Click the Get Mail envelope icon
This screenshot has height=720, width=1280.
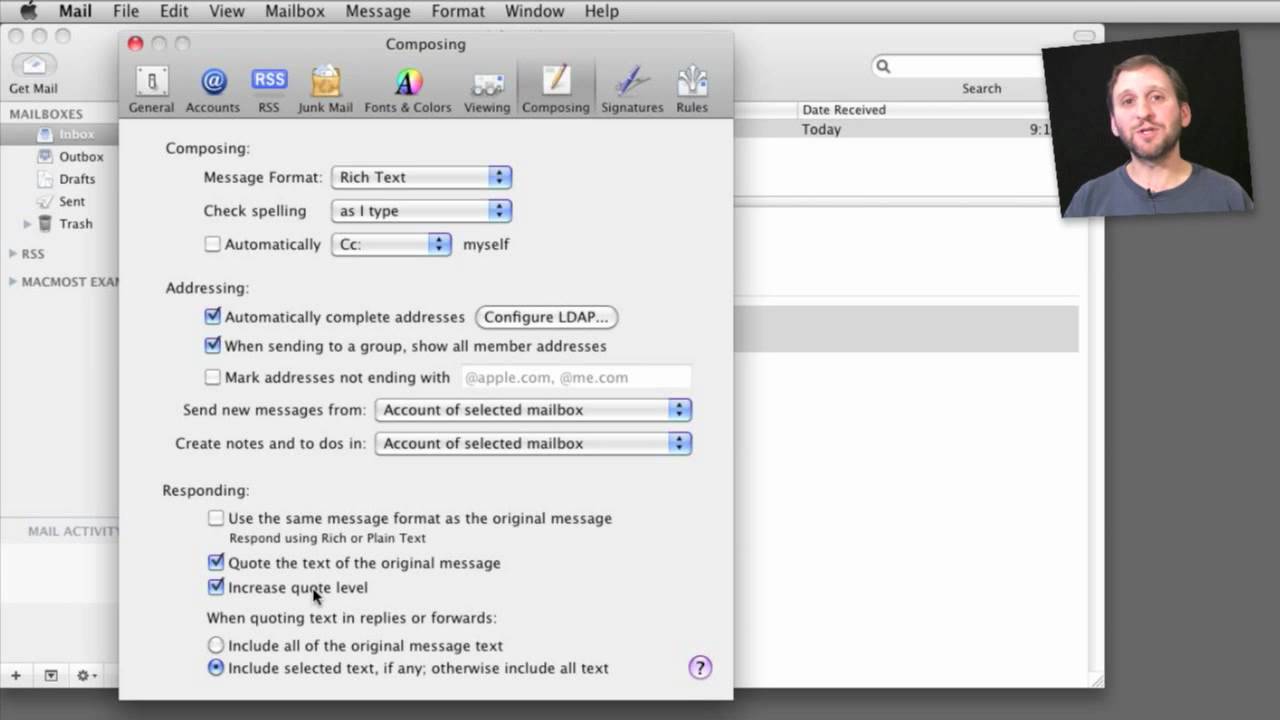click(33, 66)
